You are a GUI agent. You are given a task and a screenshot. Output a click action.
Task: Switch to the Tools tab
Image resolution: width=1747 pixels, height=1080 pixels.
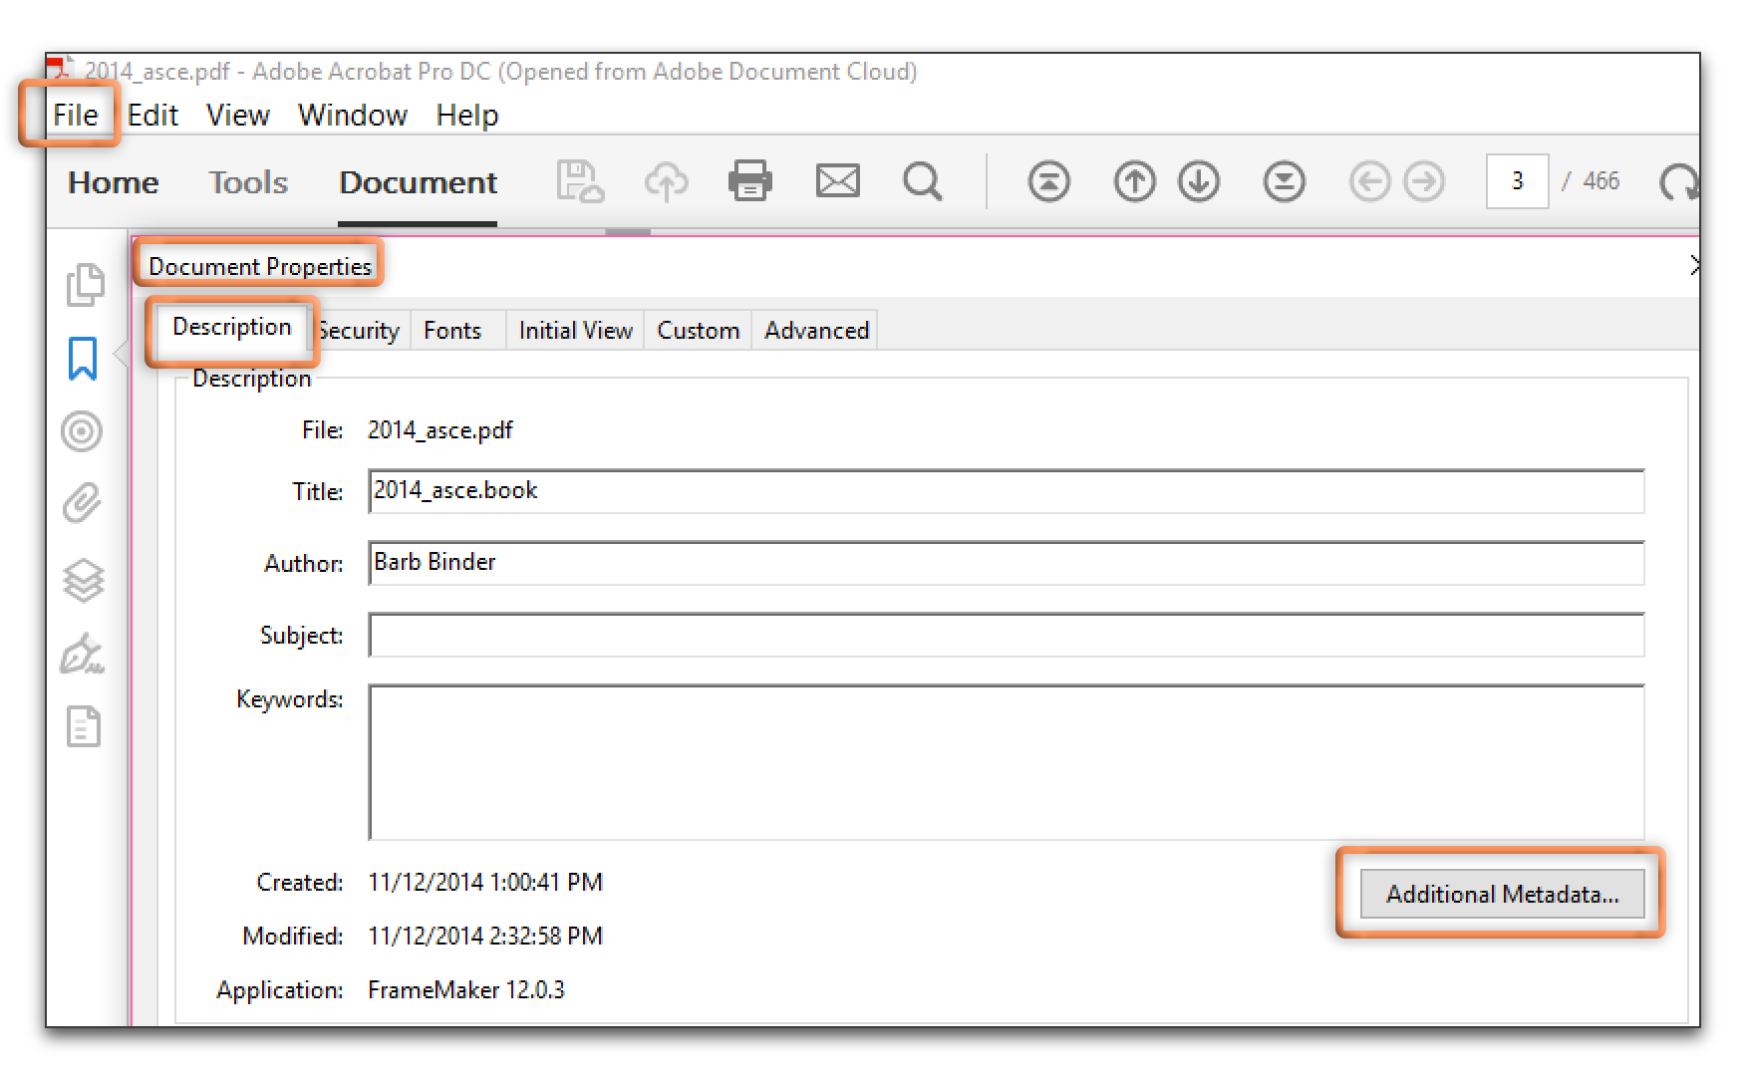click(248, 182)
